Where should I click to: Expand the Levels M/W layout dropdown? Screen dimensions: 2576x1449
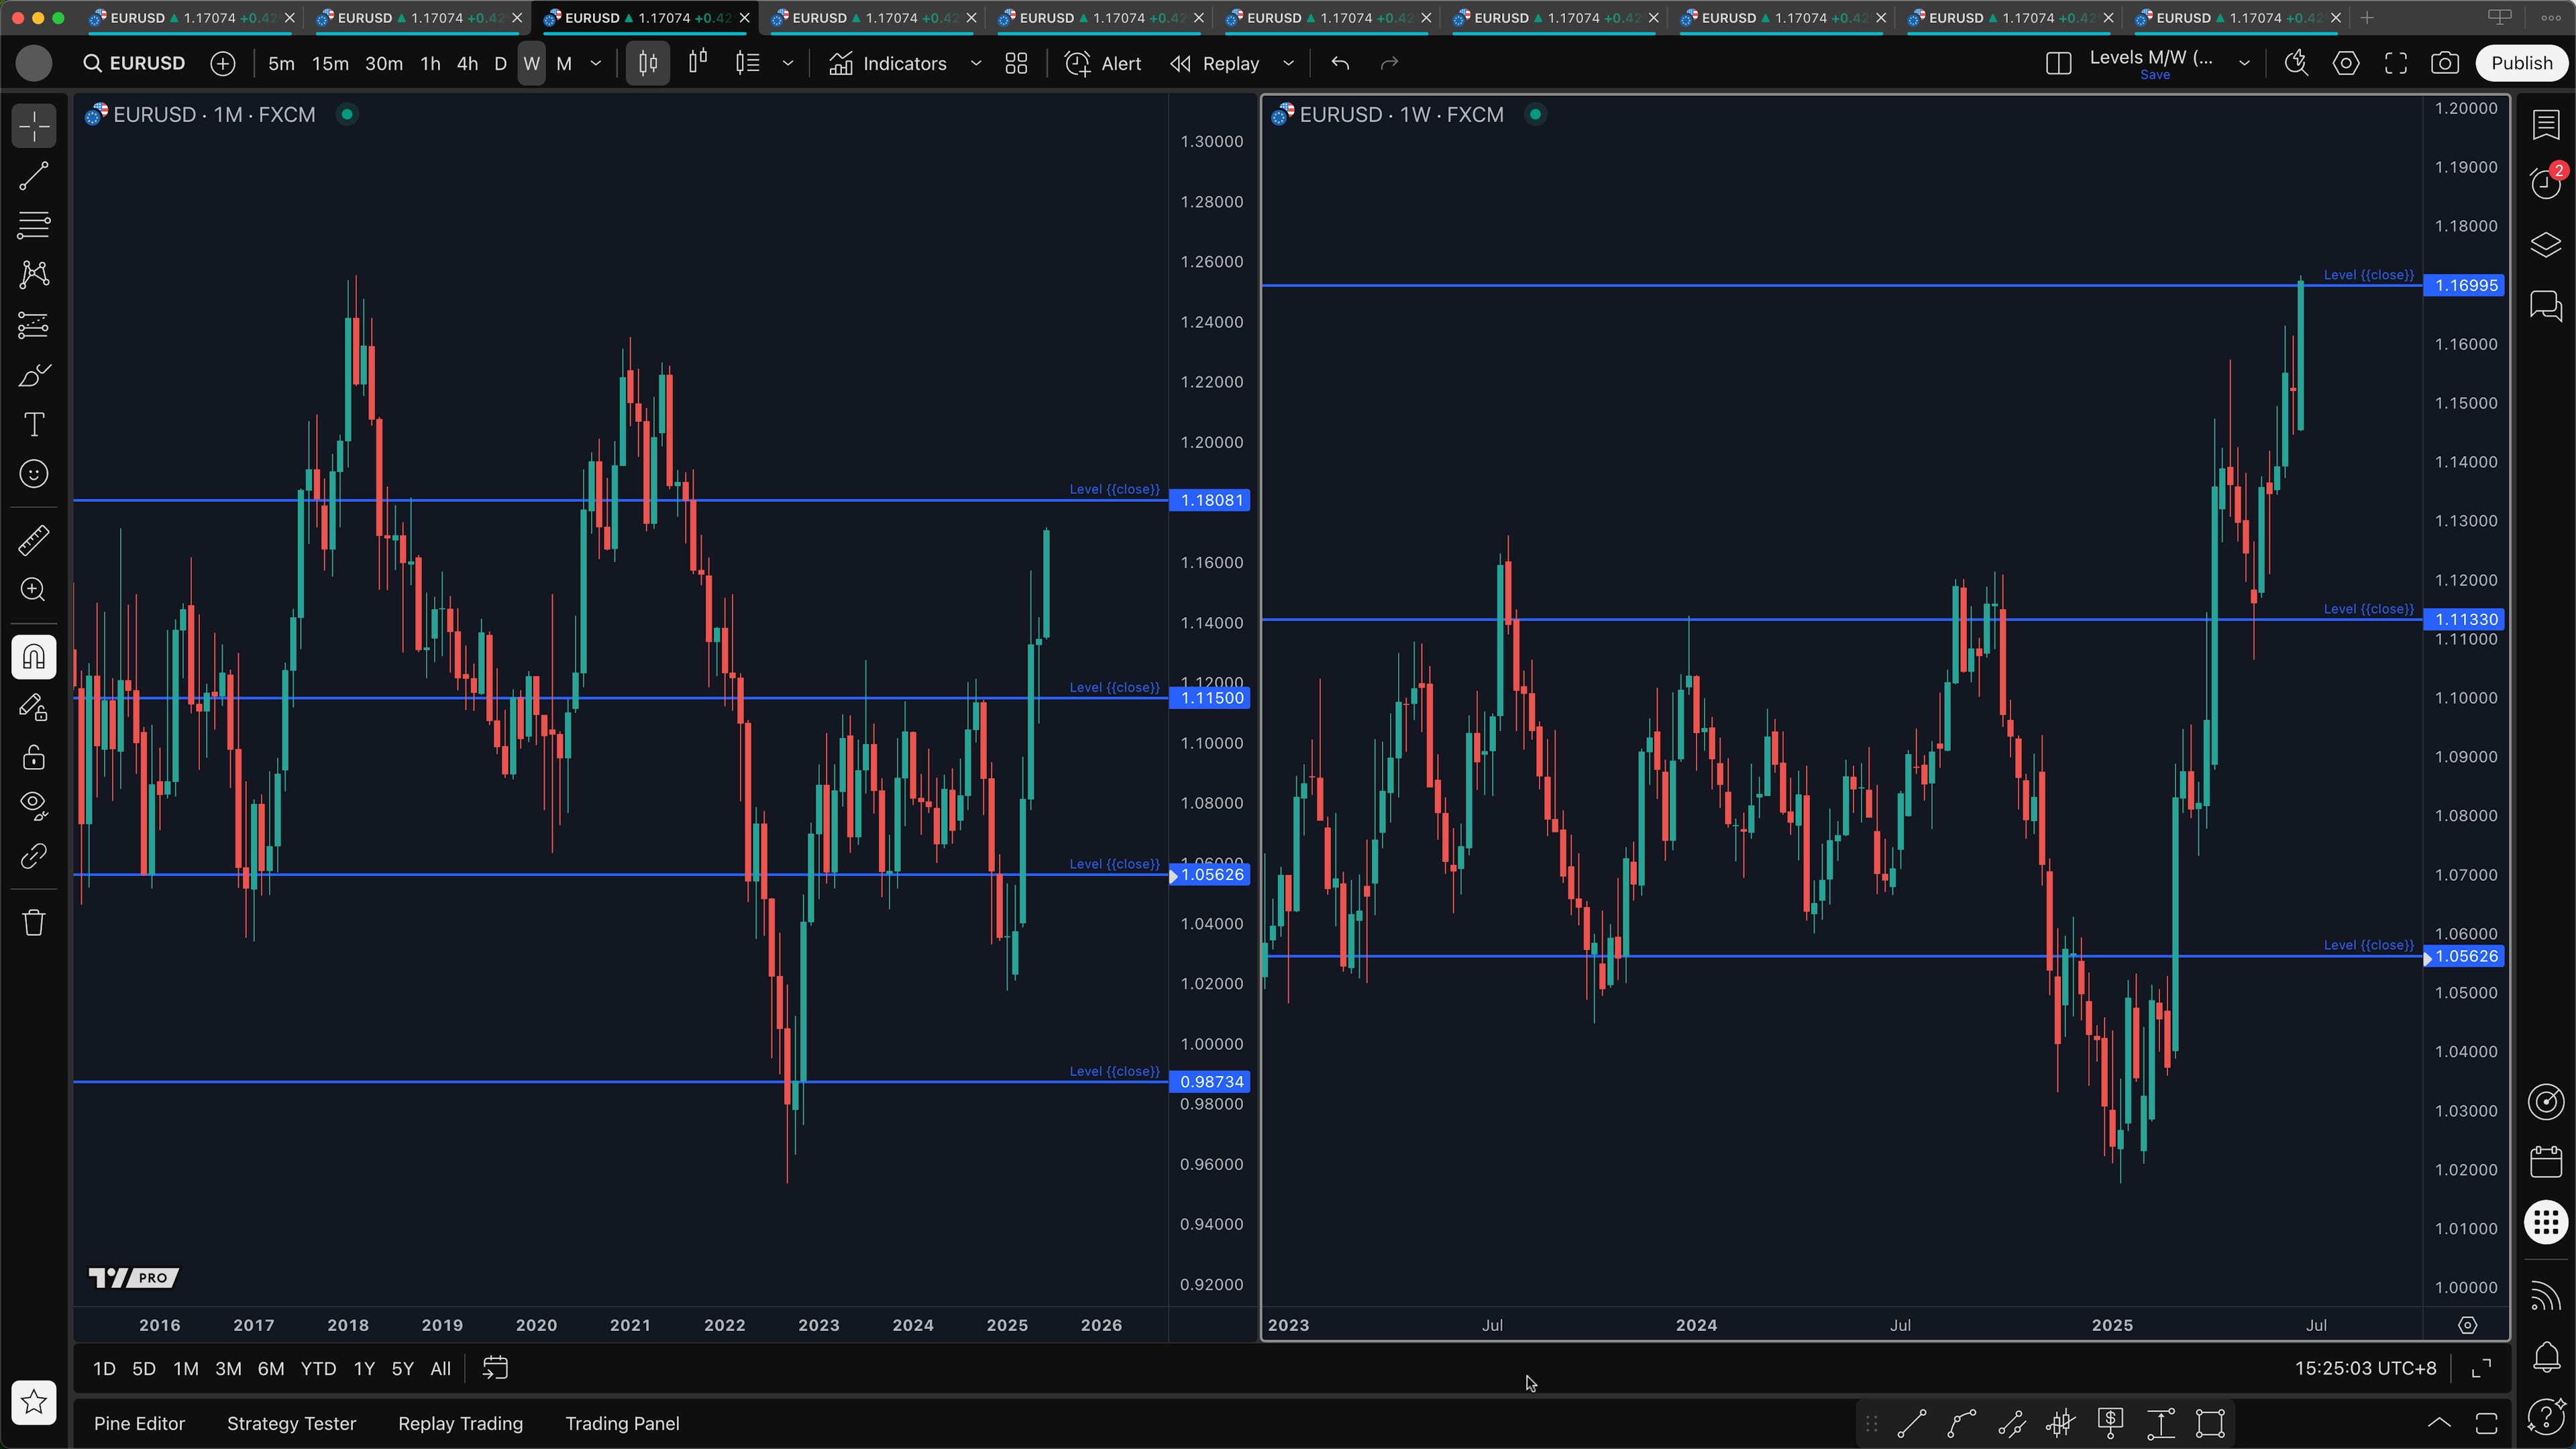(2244, 64)
